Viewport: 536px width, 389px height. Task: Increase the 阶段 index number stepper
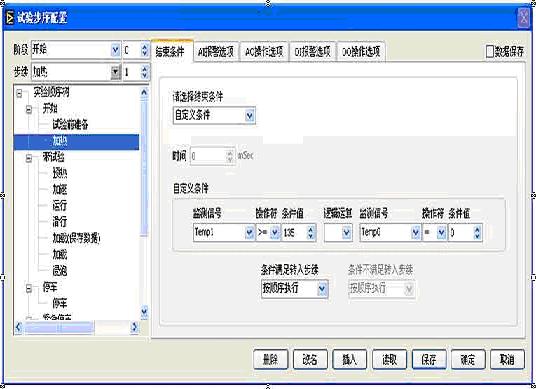pyautogui.click(x=144, y=47)
